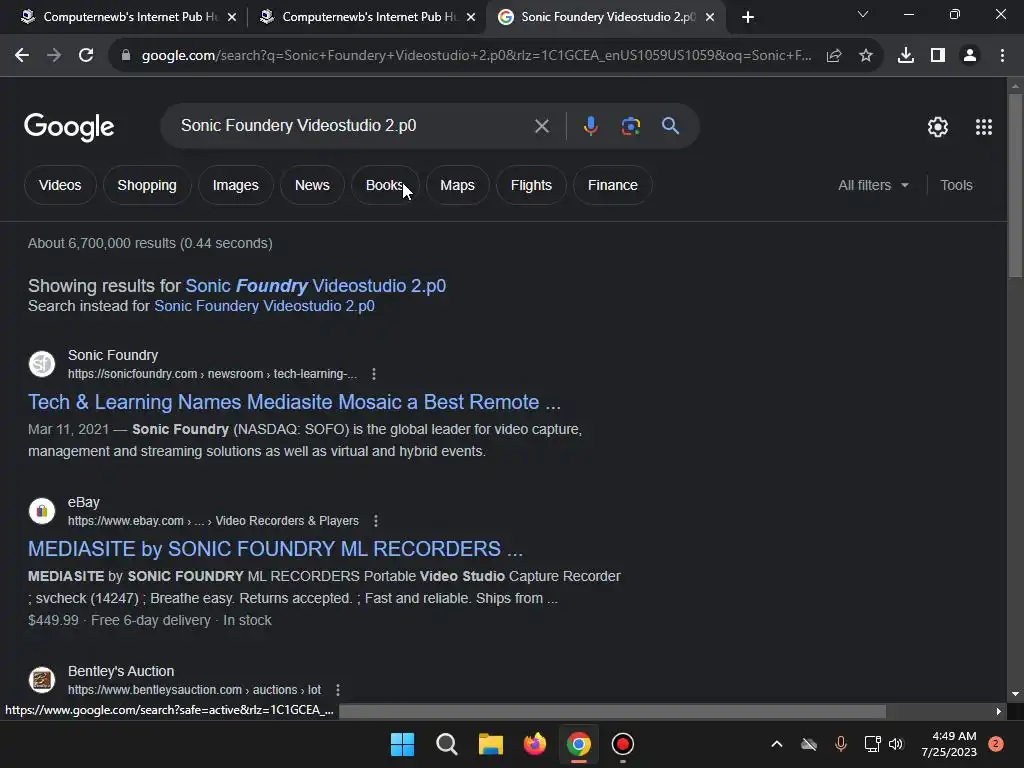The height and width of the screenshot is (768, 1024).
Task: Bookmark this page with the star
Action: point(866,56)
